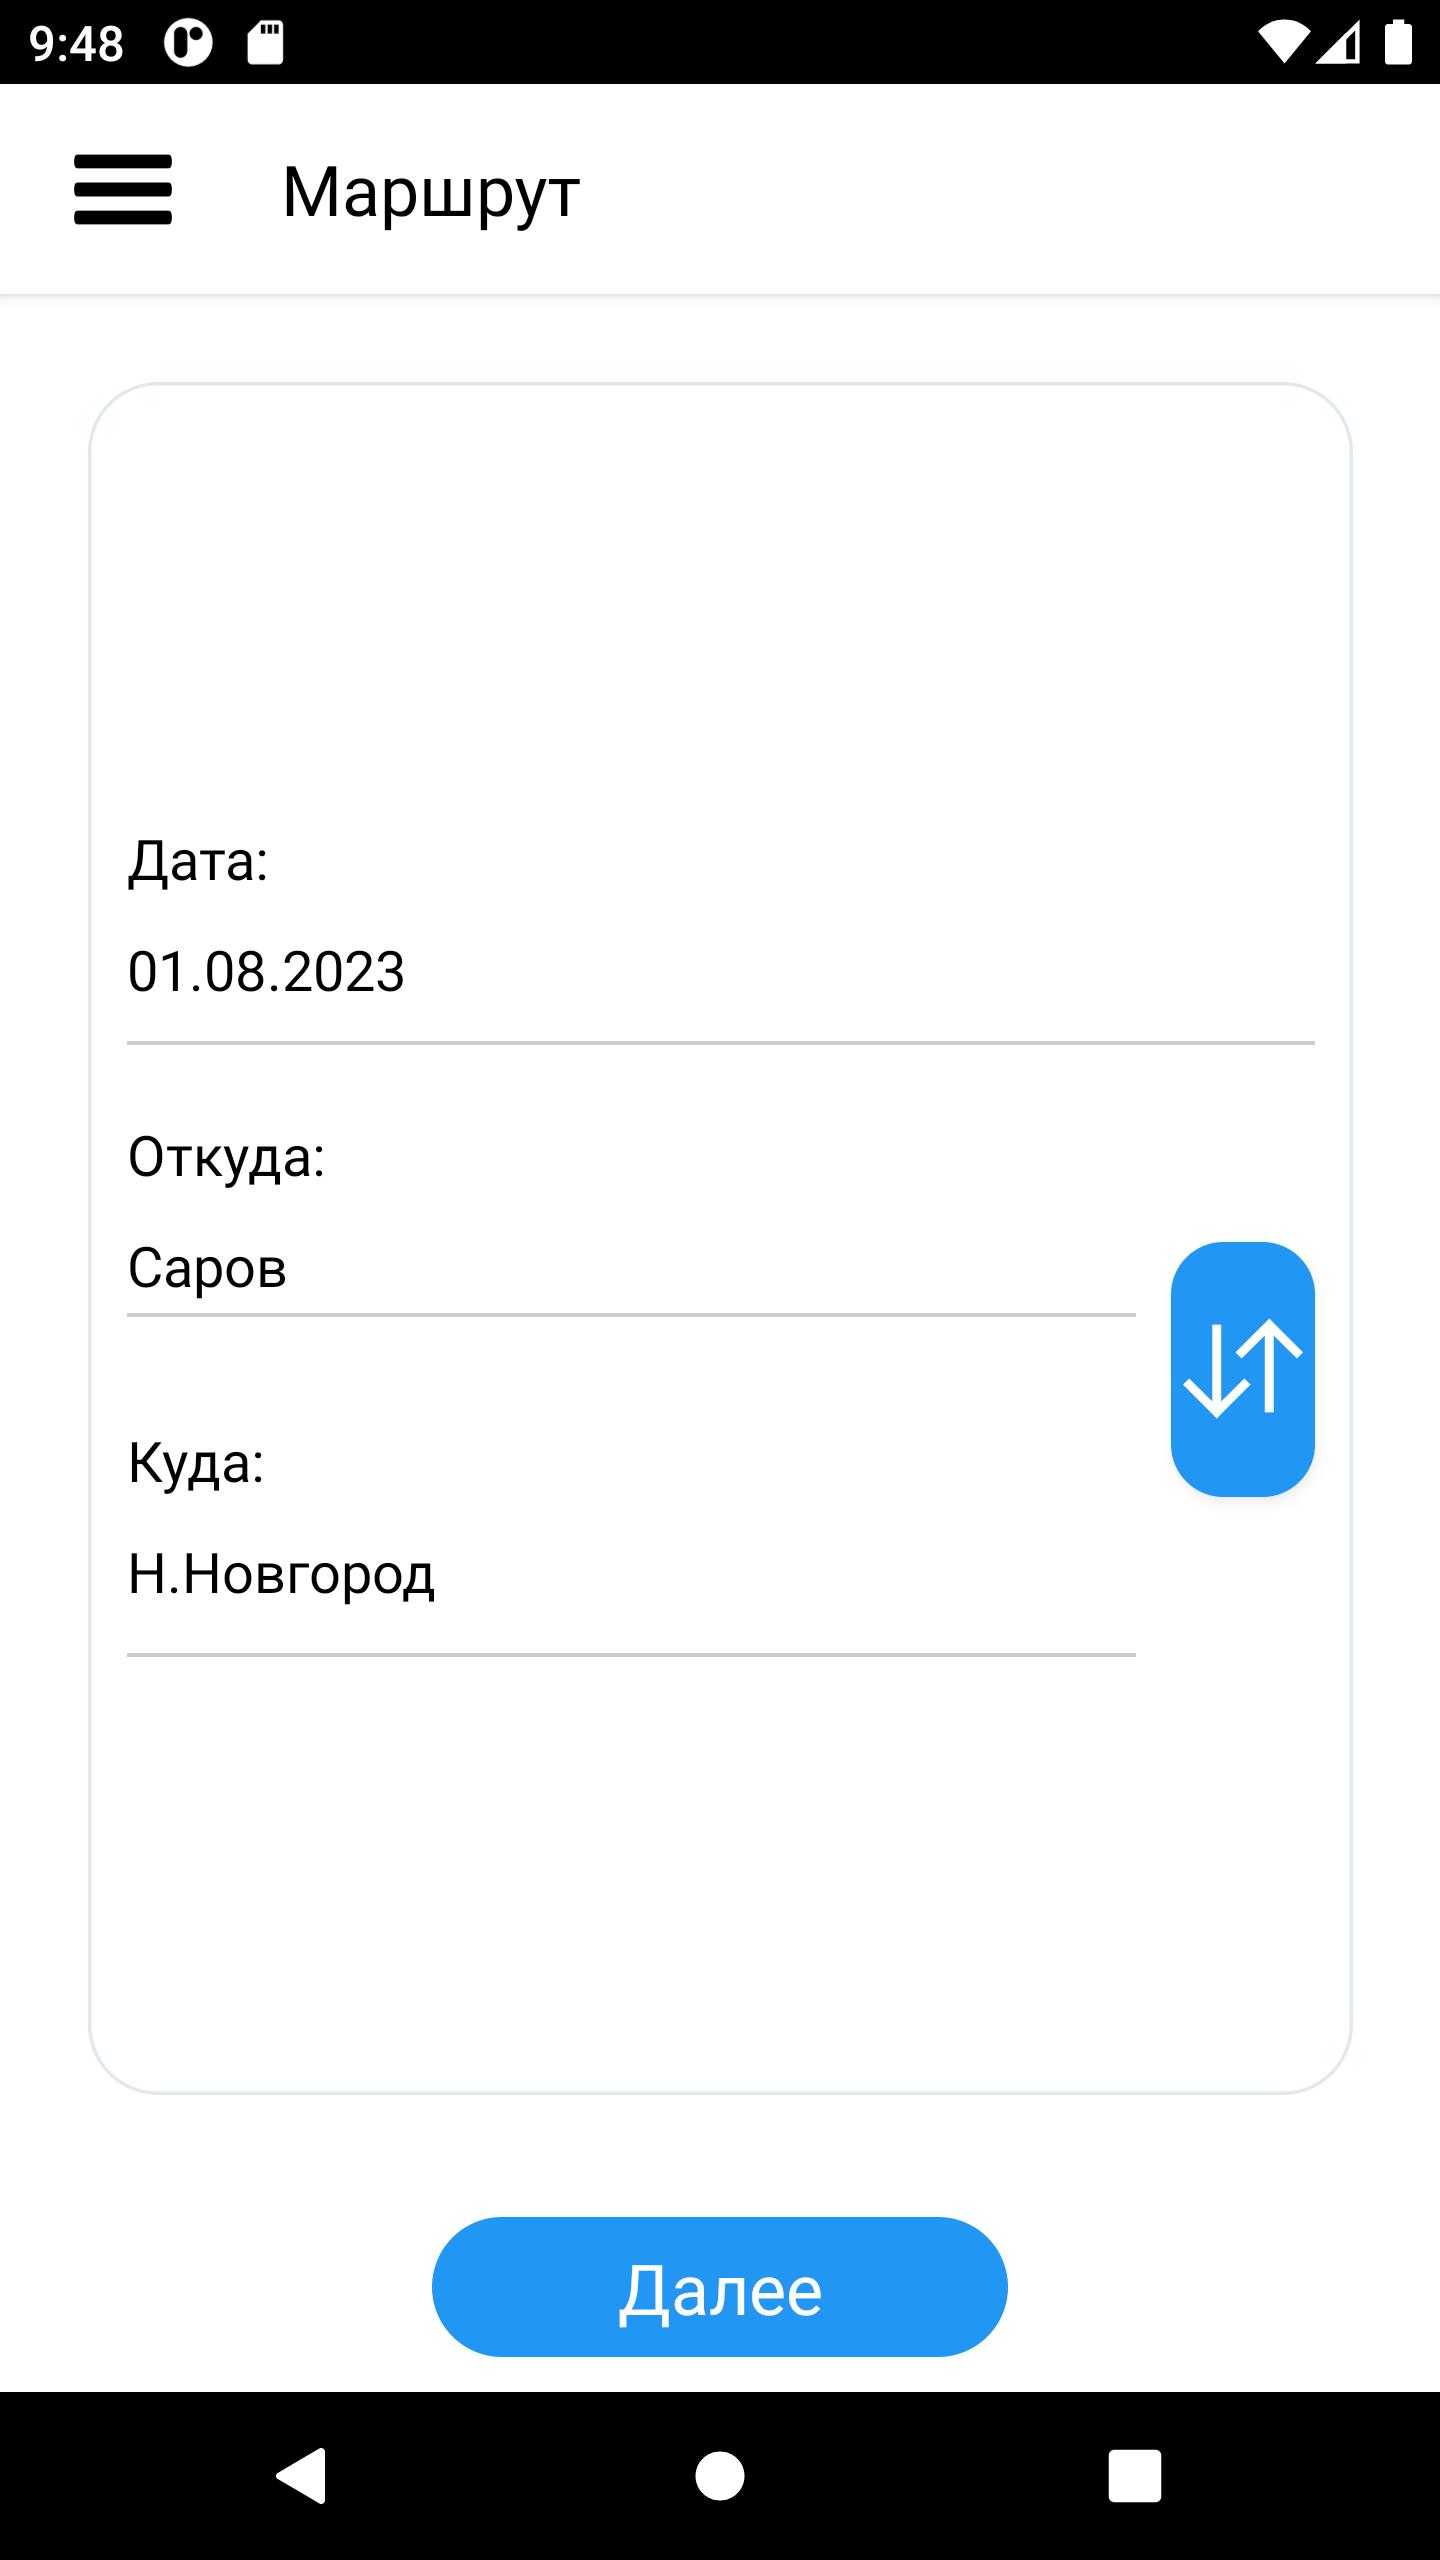Image resolution: width=1440 pixels, height=2560 pixels.
Task: Tap the Android home button
Action: [x=720, y=2475]
